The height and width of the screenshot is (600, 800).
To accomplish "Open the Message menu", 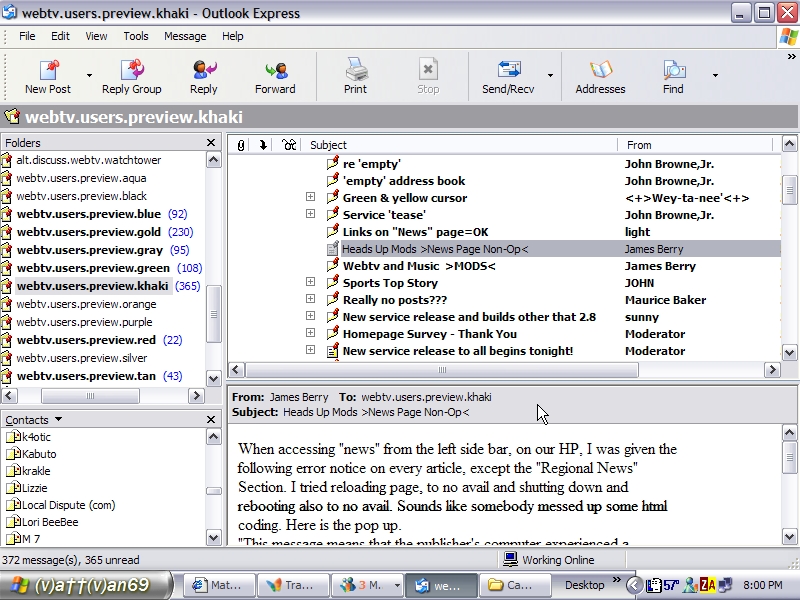I will point(185,36).
